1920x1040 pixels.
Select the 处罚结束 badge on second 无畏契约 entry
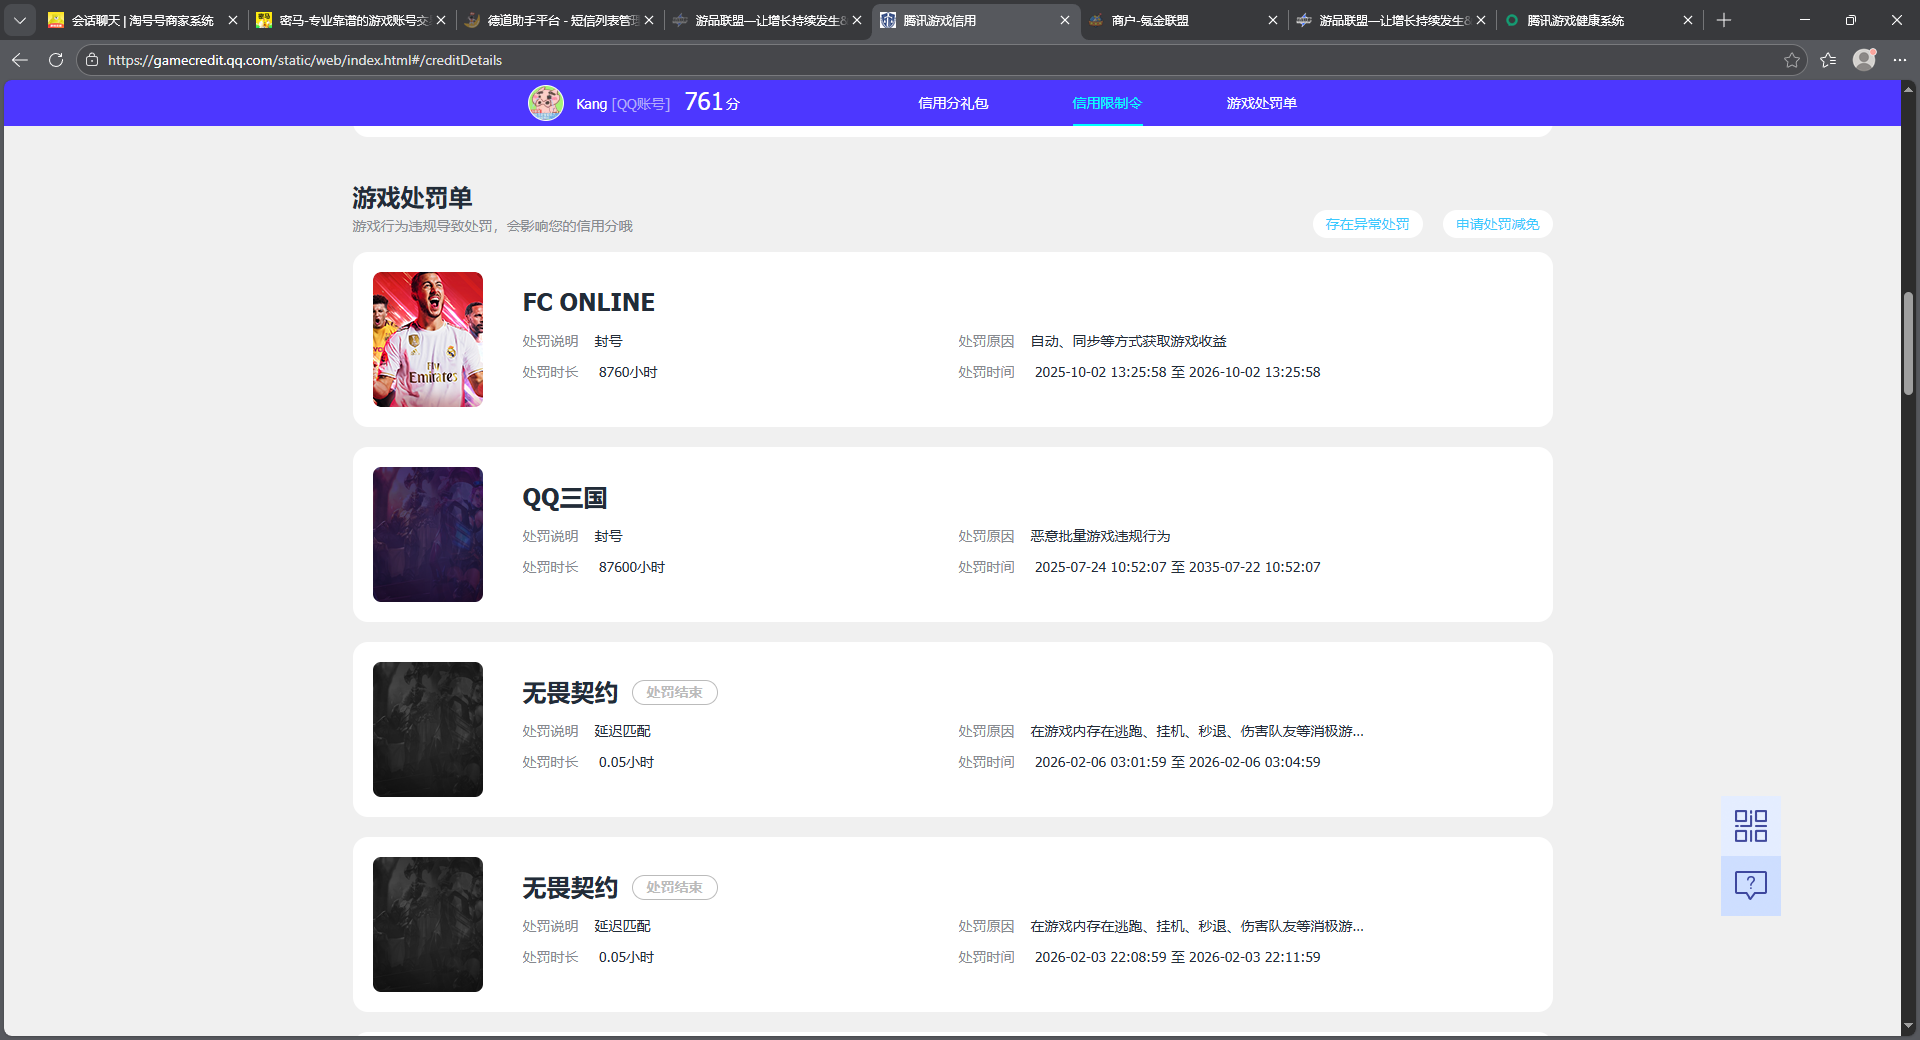(674, 887)
